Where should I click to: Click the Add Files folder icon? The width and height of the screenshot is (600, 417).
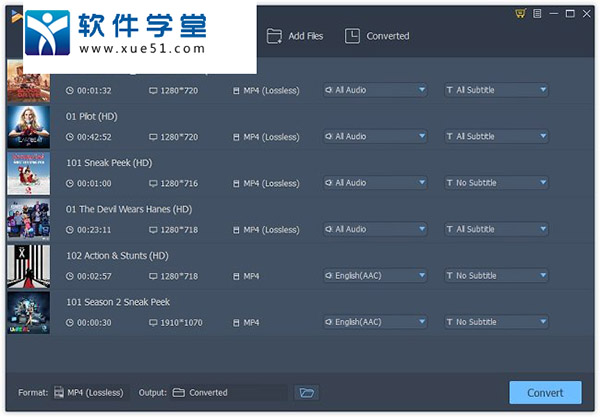[x=274, y=36]
